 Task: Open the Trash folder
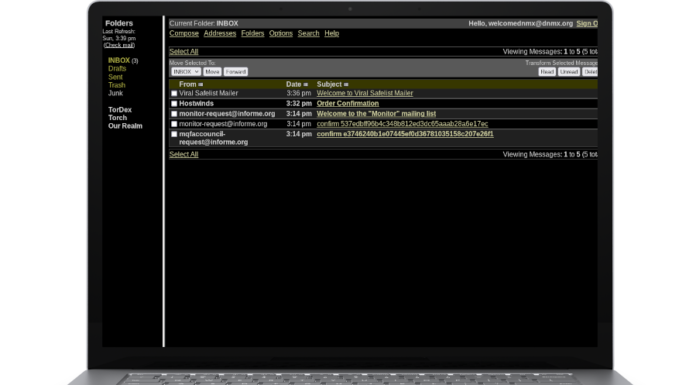pos(117,85)
